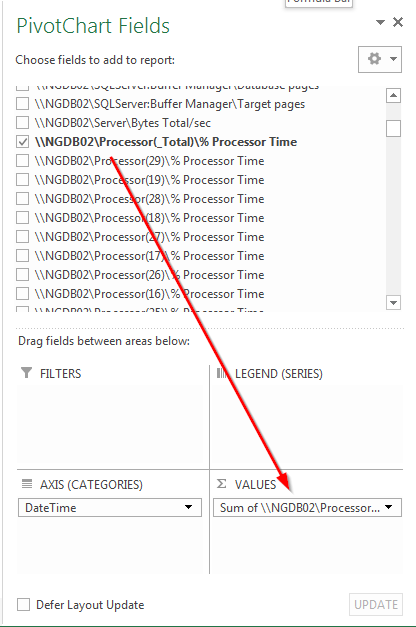Image resolution: width=416 pixels, height=627 pixels.
Task: Open Sum of \\NGDB02\Processor dropdown
Action: point(388,507)
